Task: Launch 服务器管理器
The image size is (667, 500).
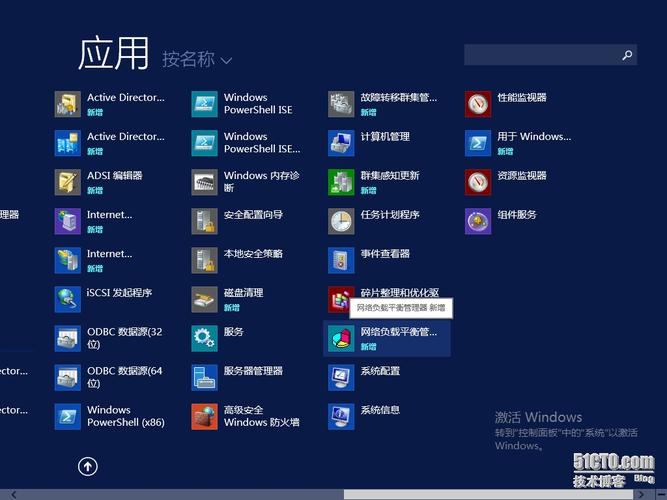Action: pos(237,377)
